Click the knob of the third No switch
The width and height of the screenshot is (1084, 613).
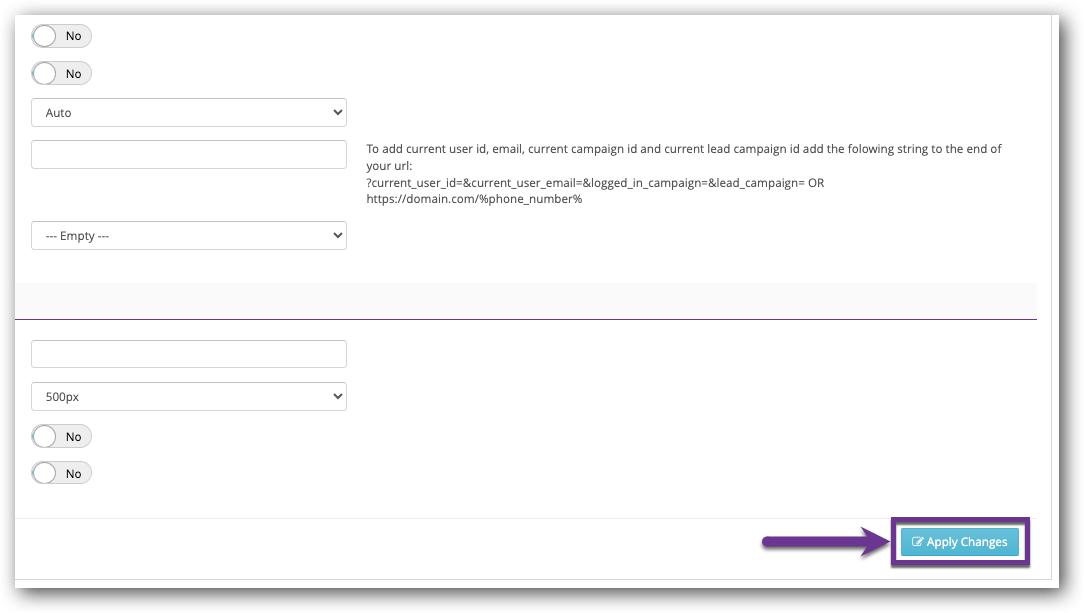pos(45,436)
